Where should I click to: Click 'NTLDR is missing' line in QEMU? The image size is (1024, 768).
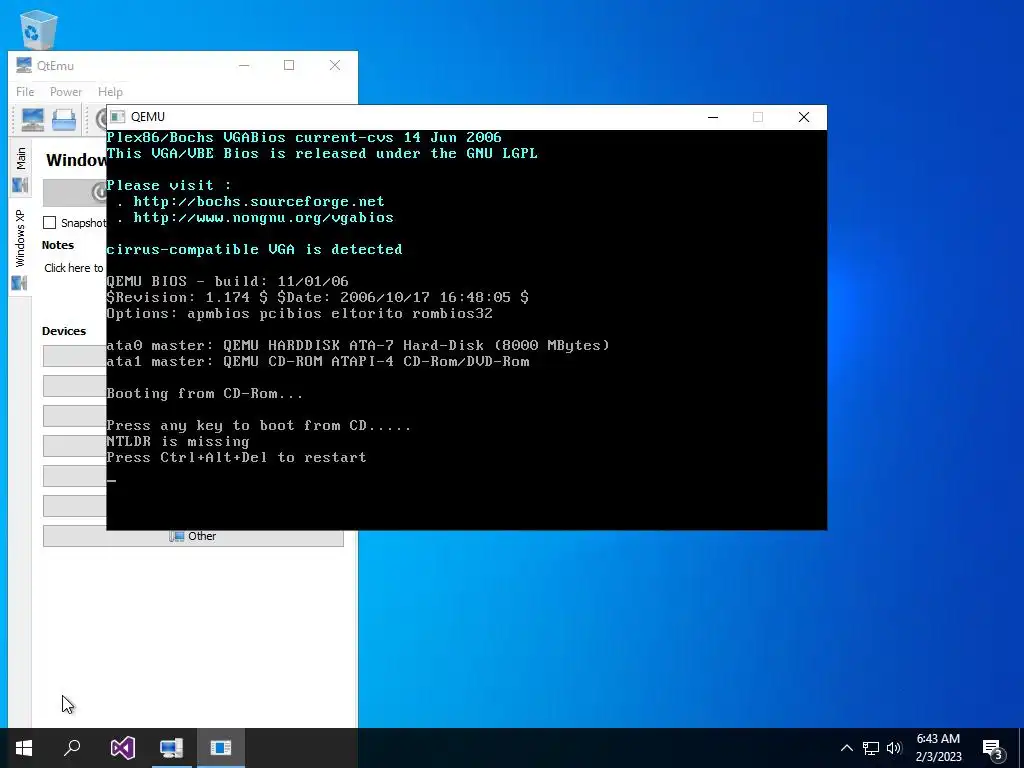click(178, 441)
